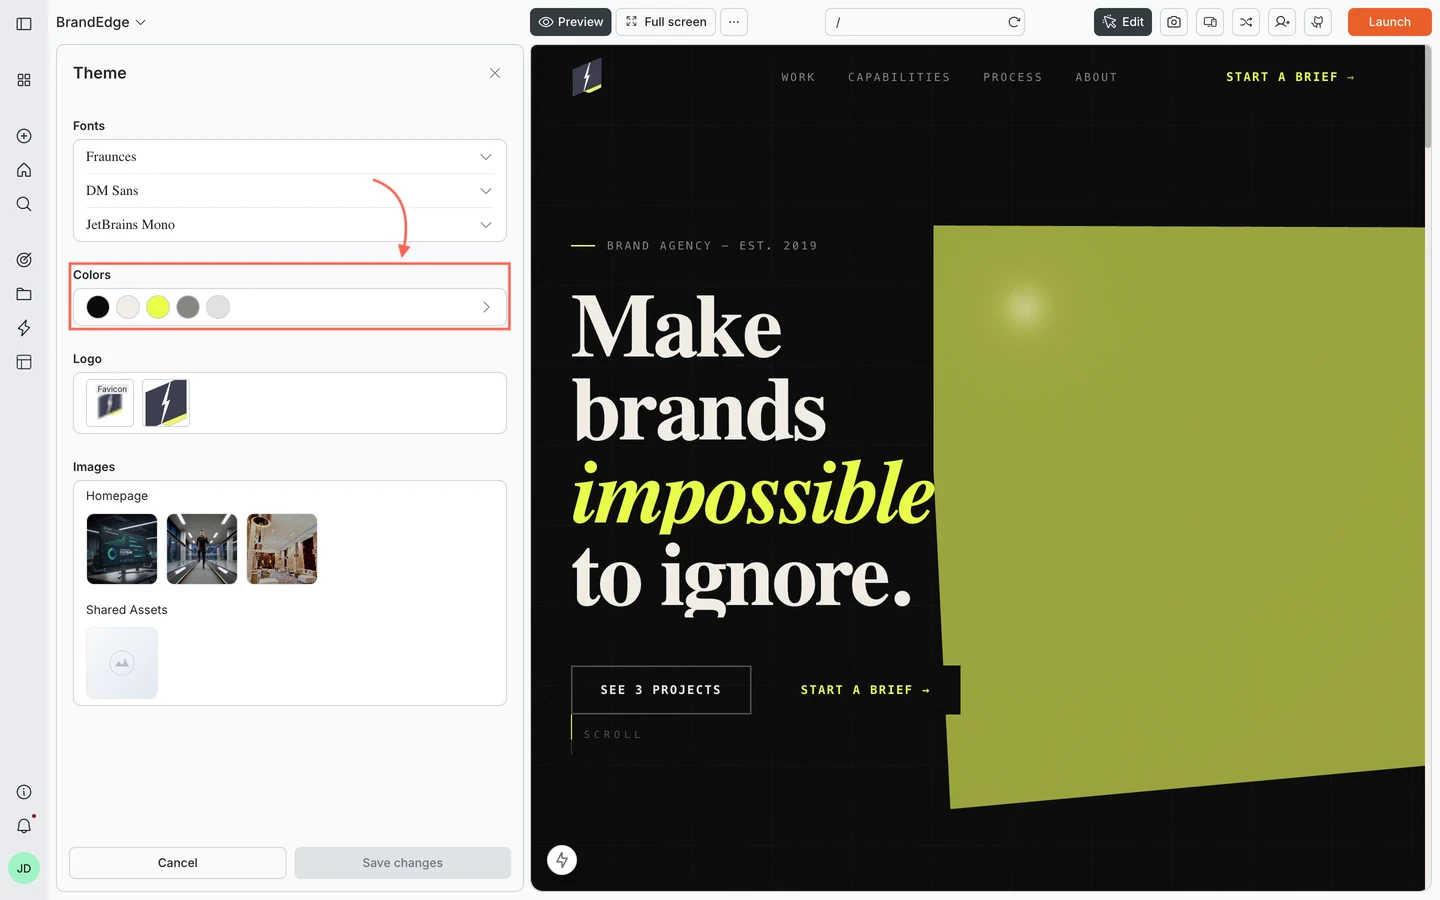Viewport: 1440px width, 900px height.
Task: Click the first Homepage image thumbnail
Action: 121,548
